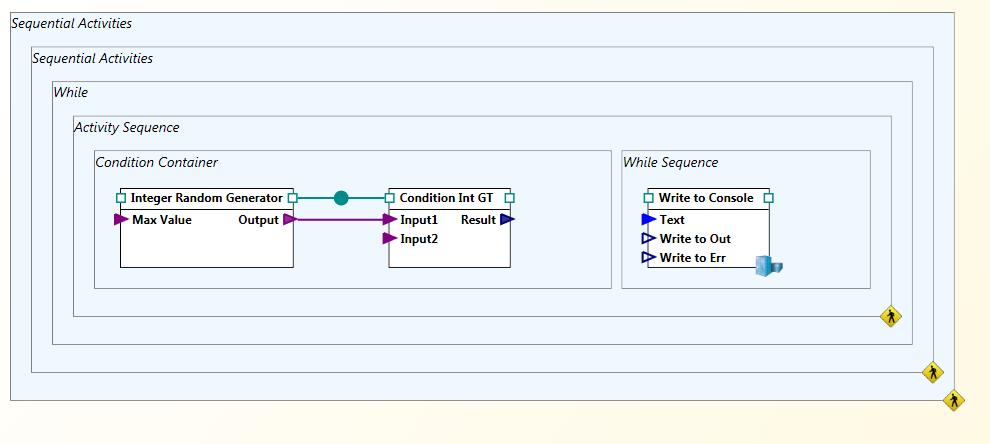990x444 pixels.
Task: Select the Write to Console block title
Action: coord(706,198)
